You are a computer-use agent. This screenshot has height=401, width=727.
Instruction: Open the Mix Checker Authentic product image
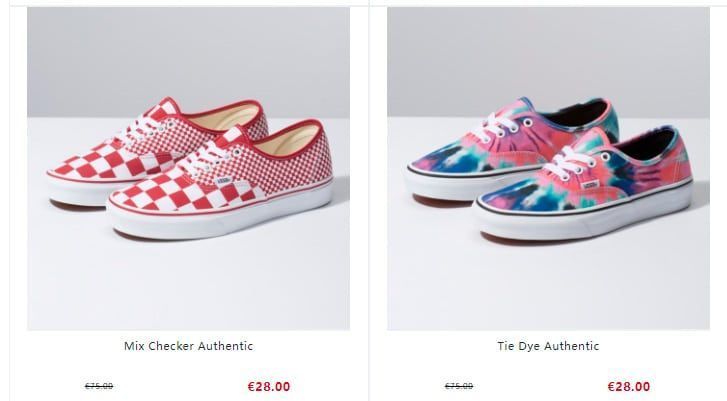point(188,169)
